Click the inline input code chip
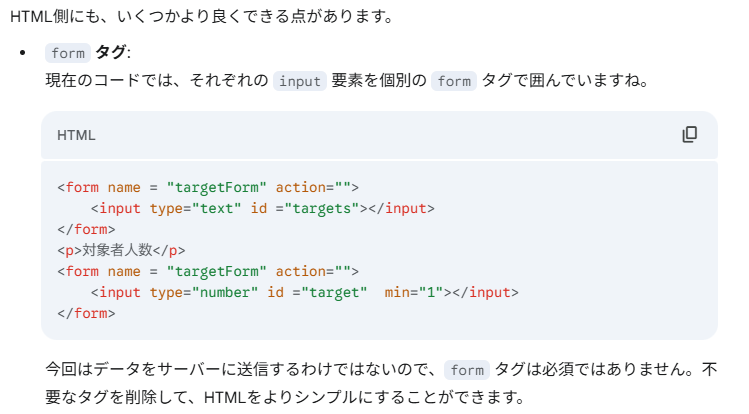This screenshot has height=414, width=749. 299,81
